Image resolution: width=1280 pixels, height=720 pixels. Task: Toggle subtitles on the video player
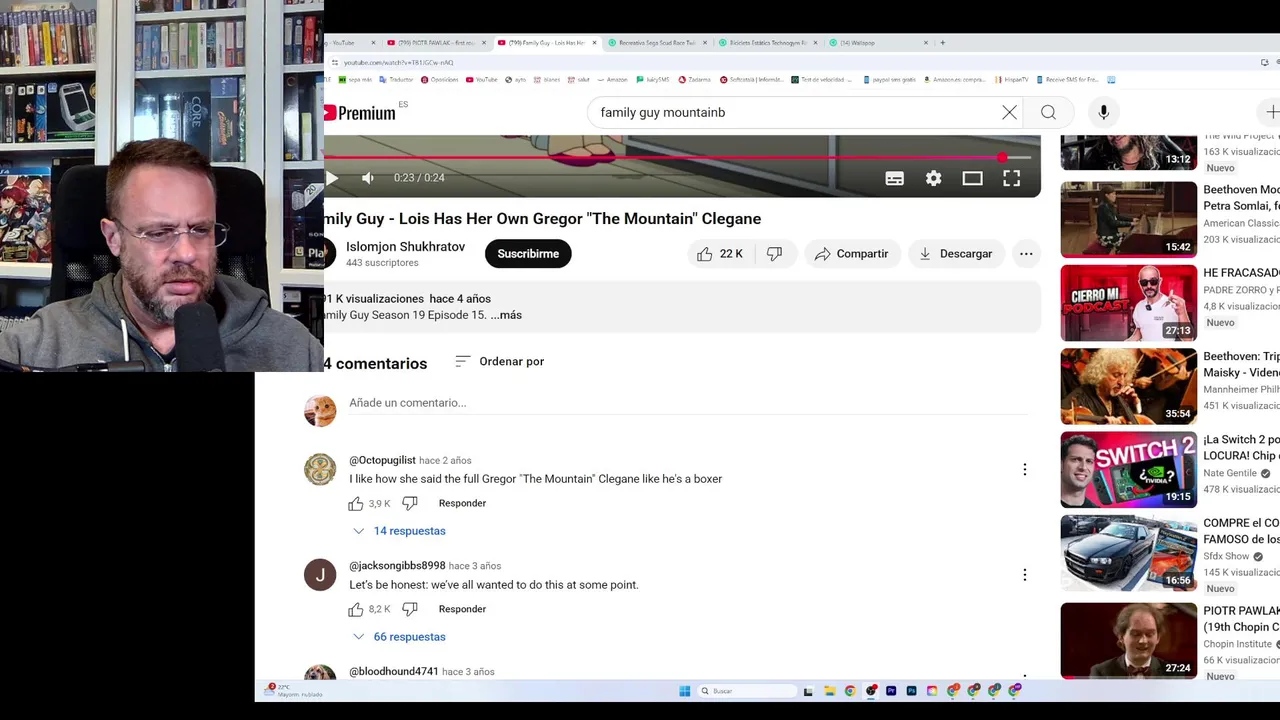point(894,178)
